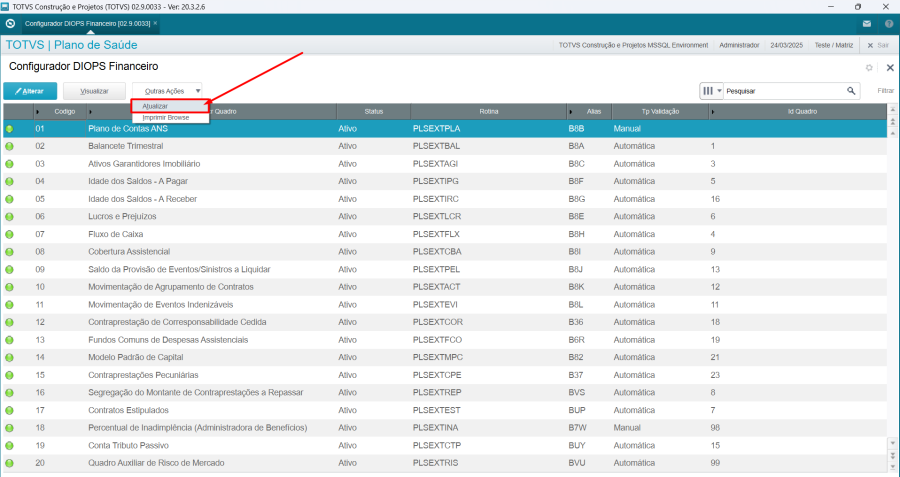
Task: Click the Administrador user label
Action: coord(739,45)
